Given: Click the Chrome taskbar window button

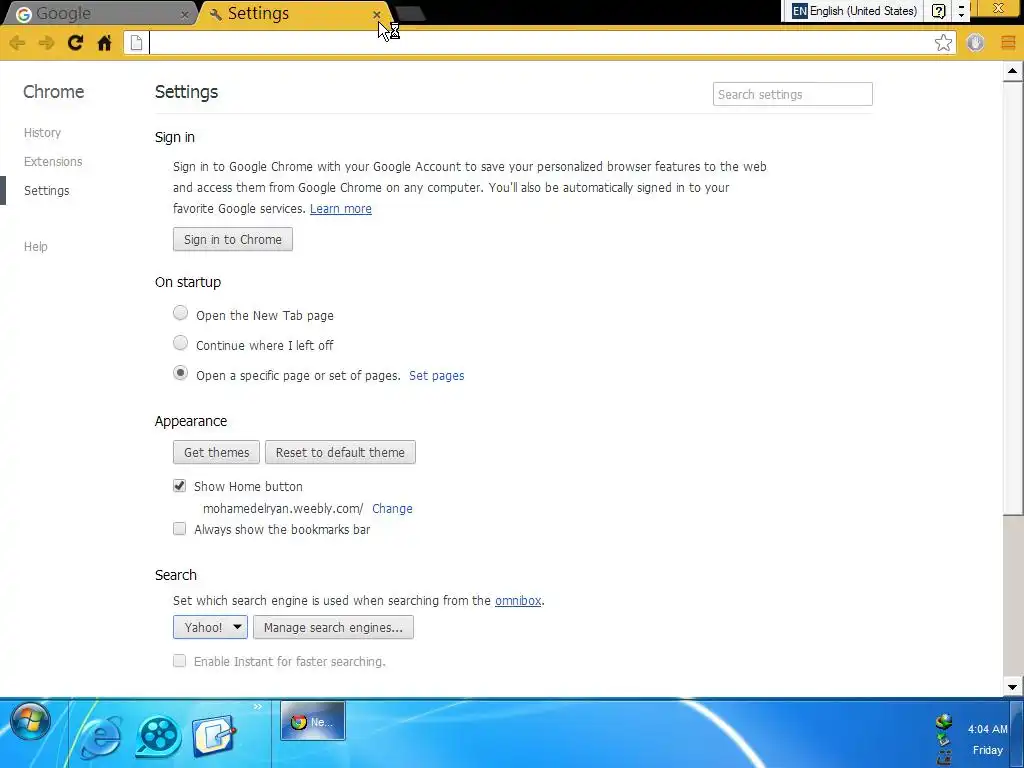Looking at the screenshot, I should tap(313, 721).
